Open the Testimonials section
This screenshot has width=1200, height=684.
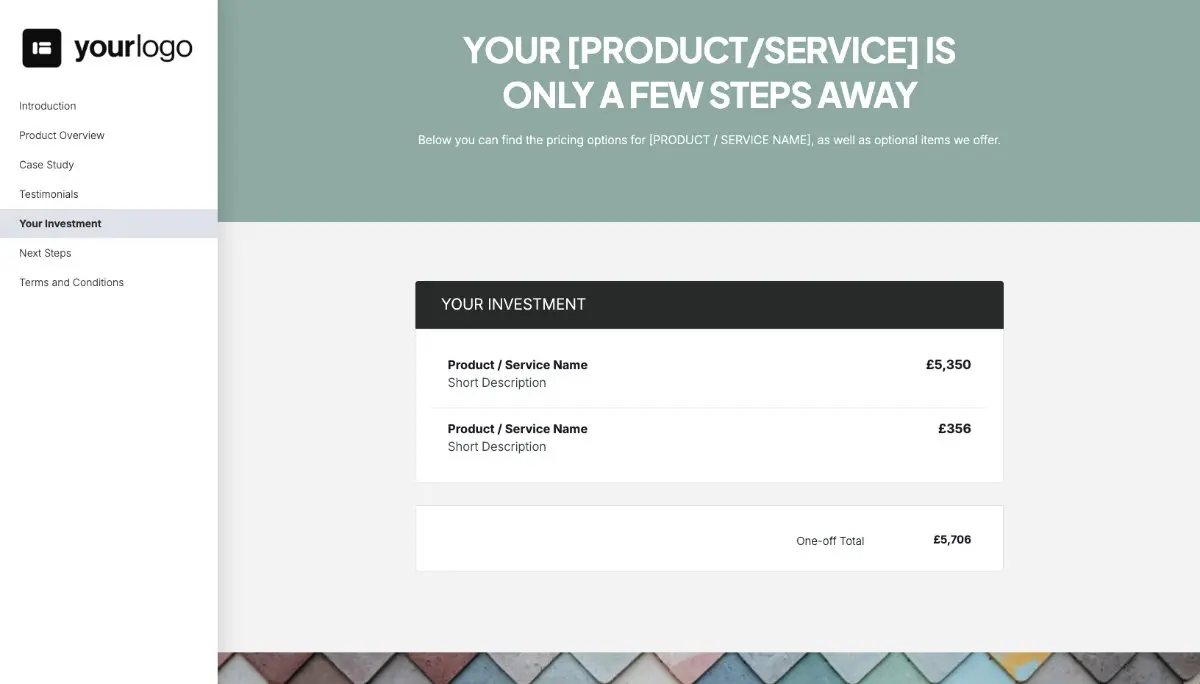click(x=48, y=194)
